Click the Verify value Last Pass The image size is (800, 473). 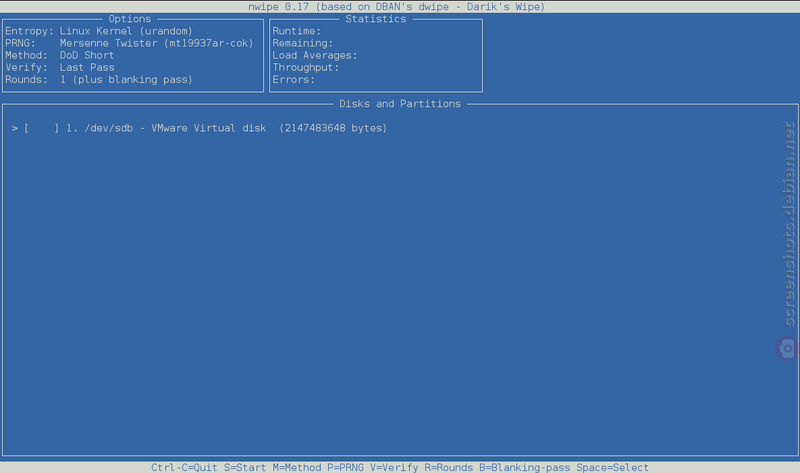coord(87,67)
